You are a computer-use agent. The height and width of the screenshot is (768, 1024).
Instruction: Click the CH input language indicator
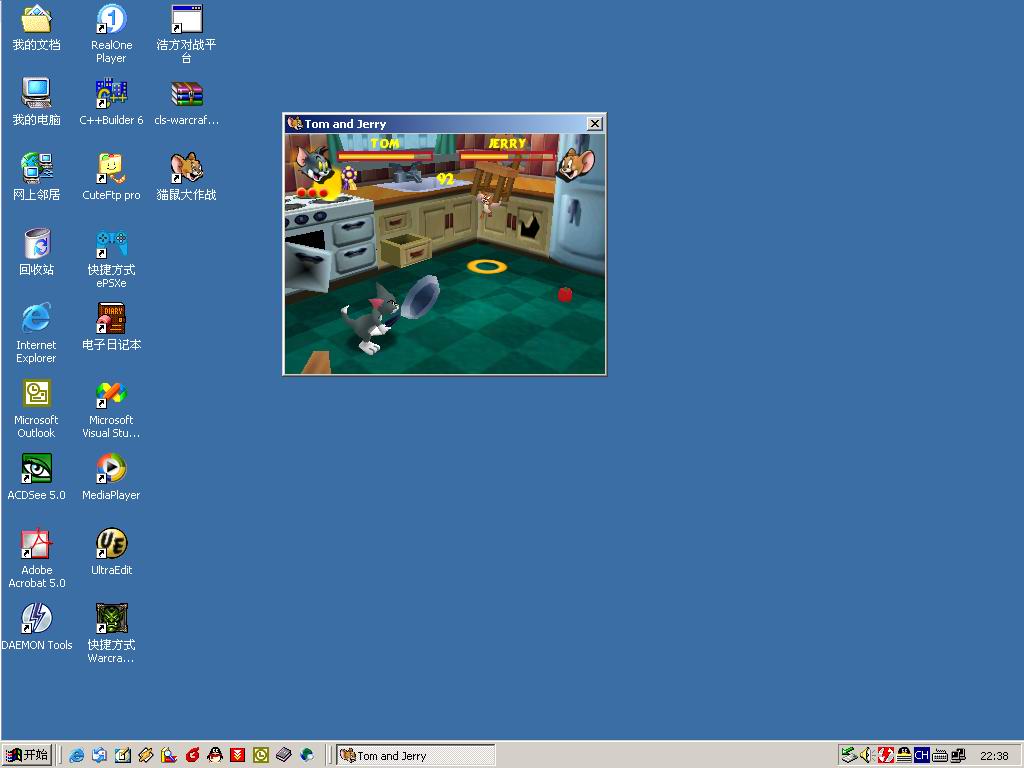921,756
